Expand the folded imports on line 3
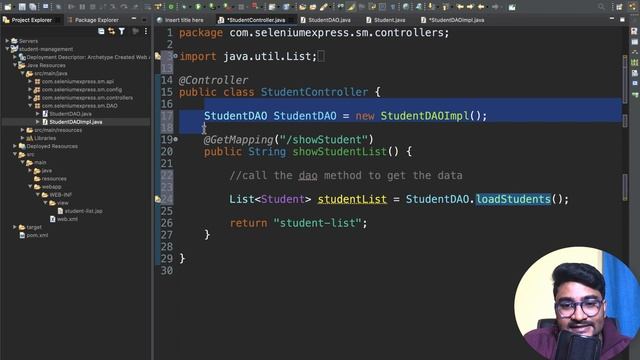Image resolution: width=640 pixels, height=360 pixels. click(x=176, y=56)
